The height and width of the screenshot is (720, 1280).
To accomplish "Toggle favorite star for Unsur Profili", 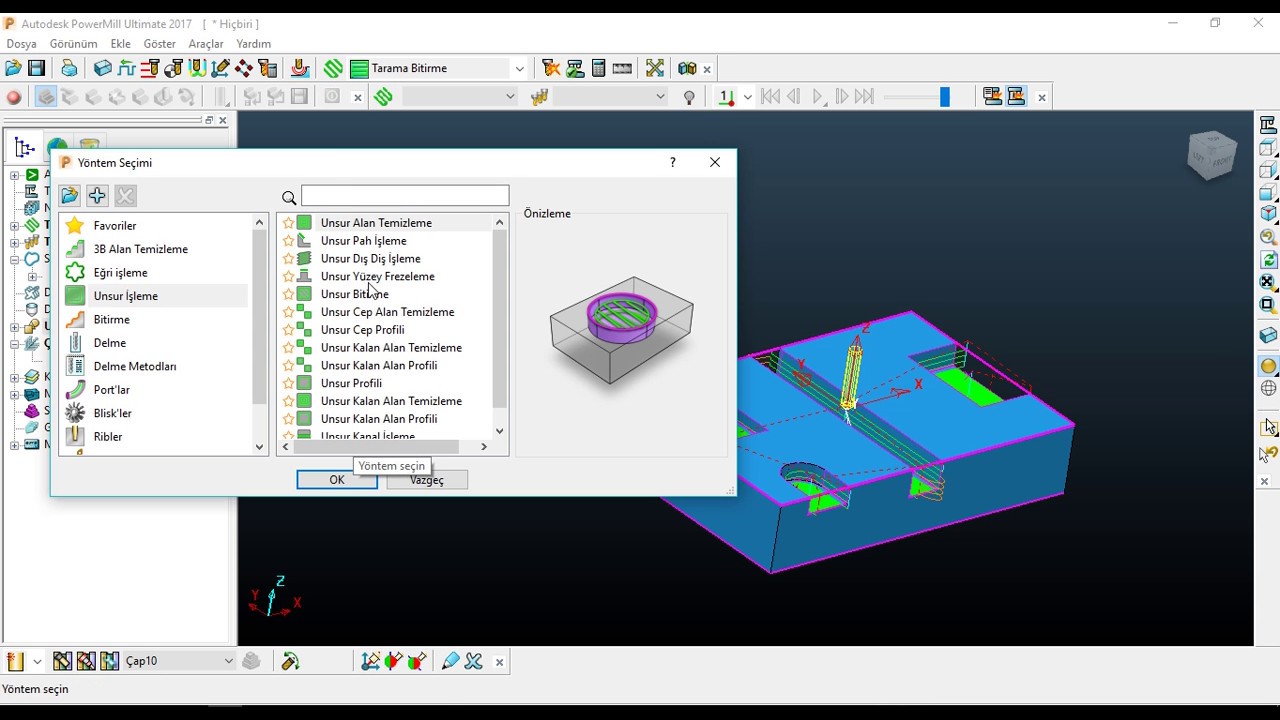I will point(289,383).
